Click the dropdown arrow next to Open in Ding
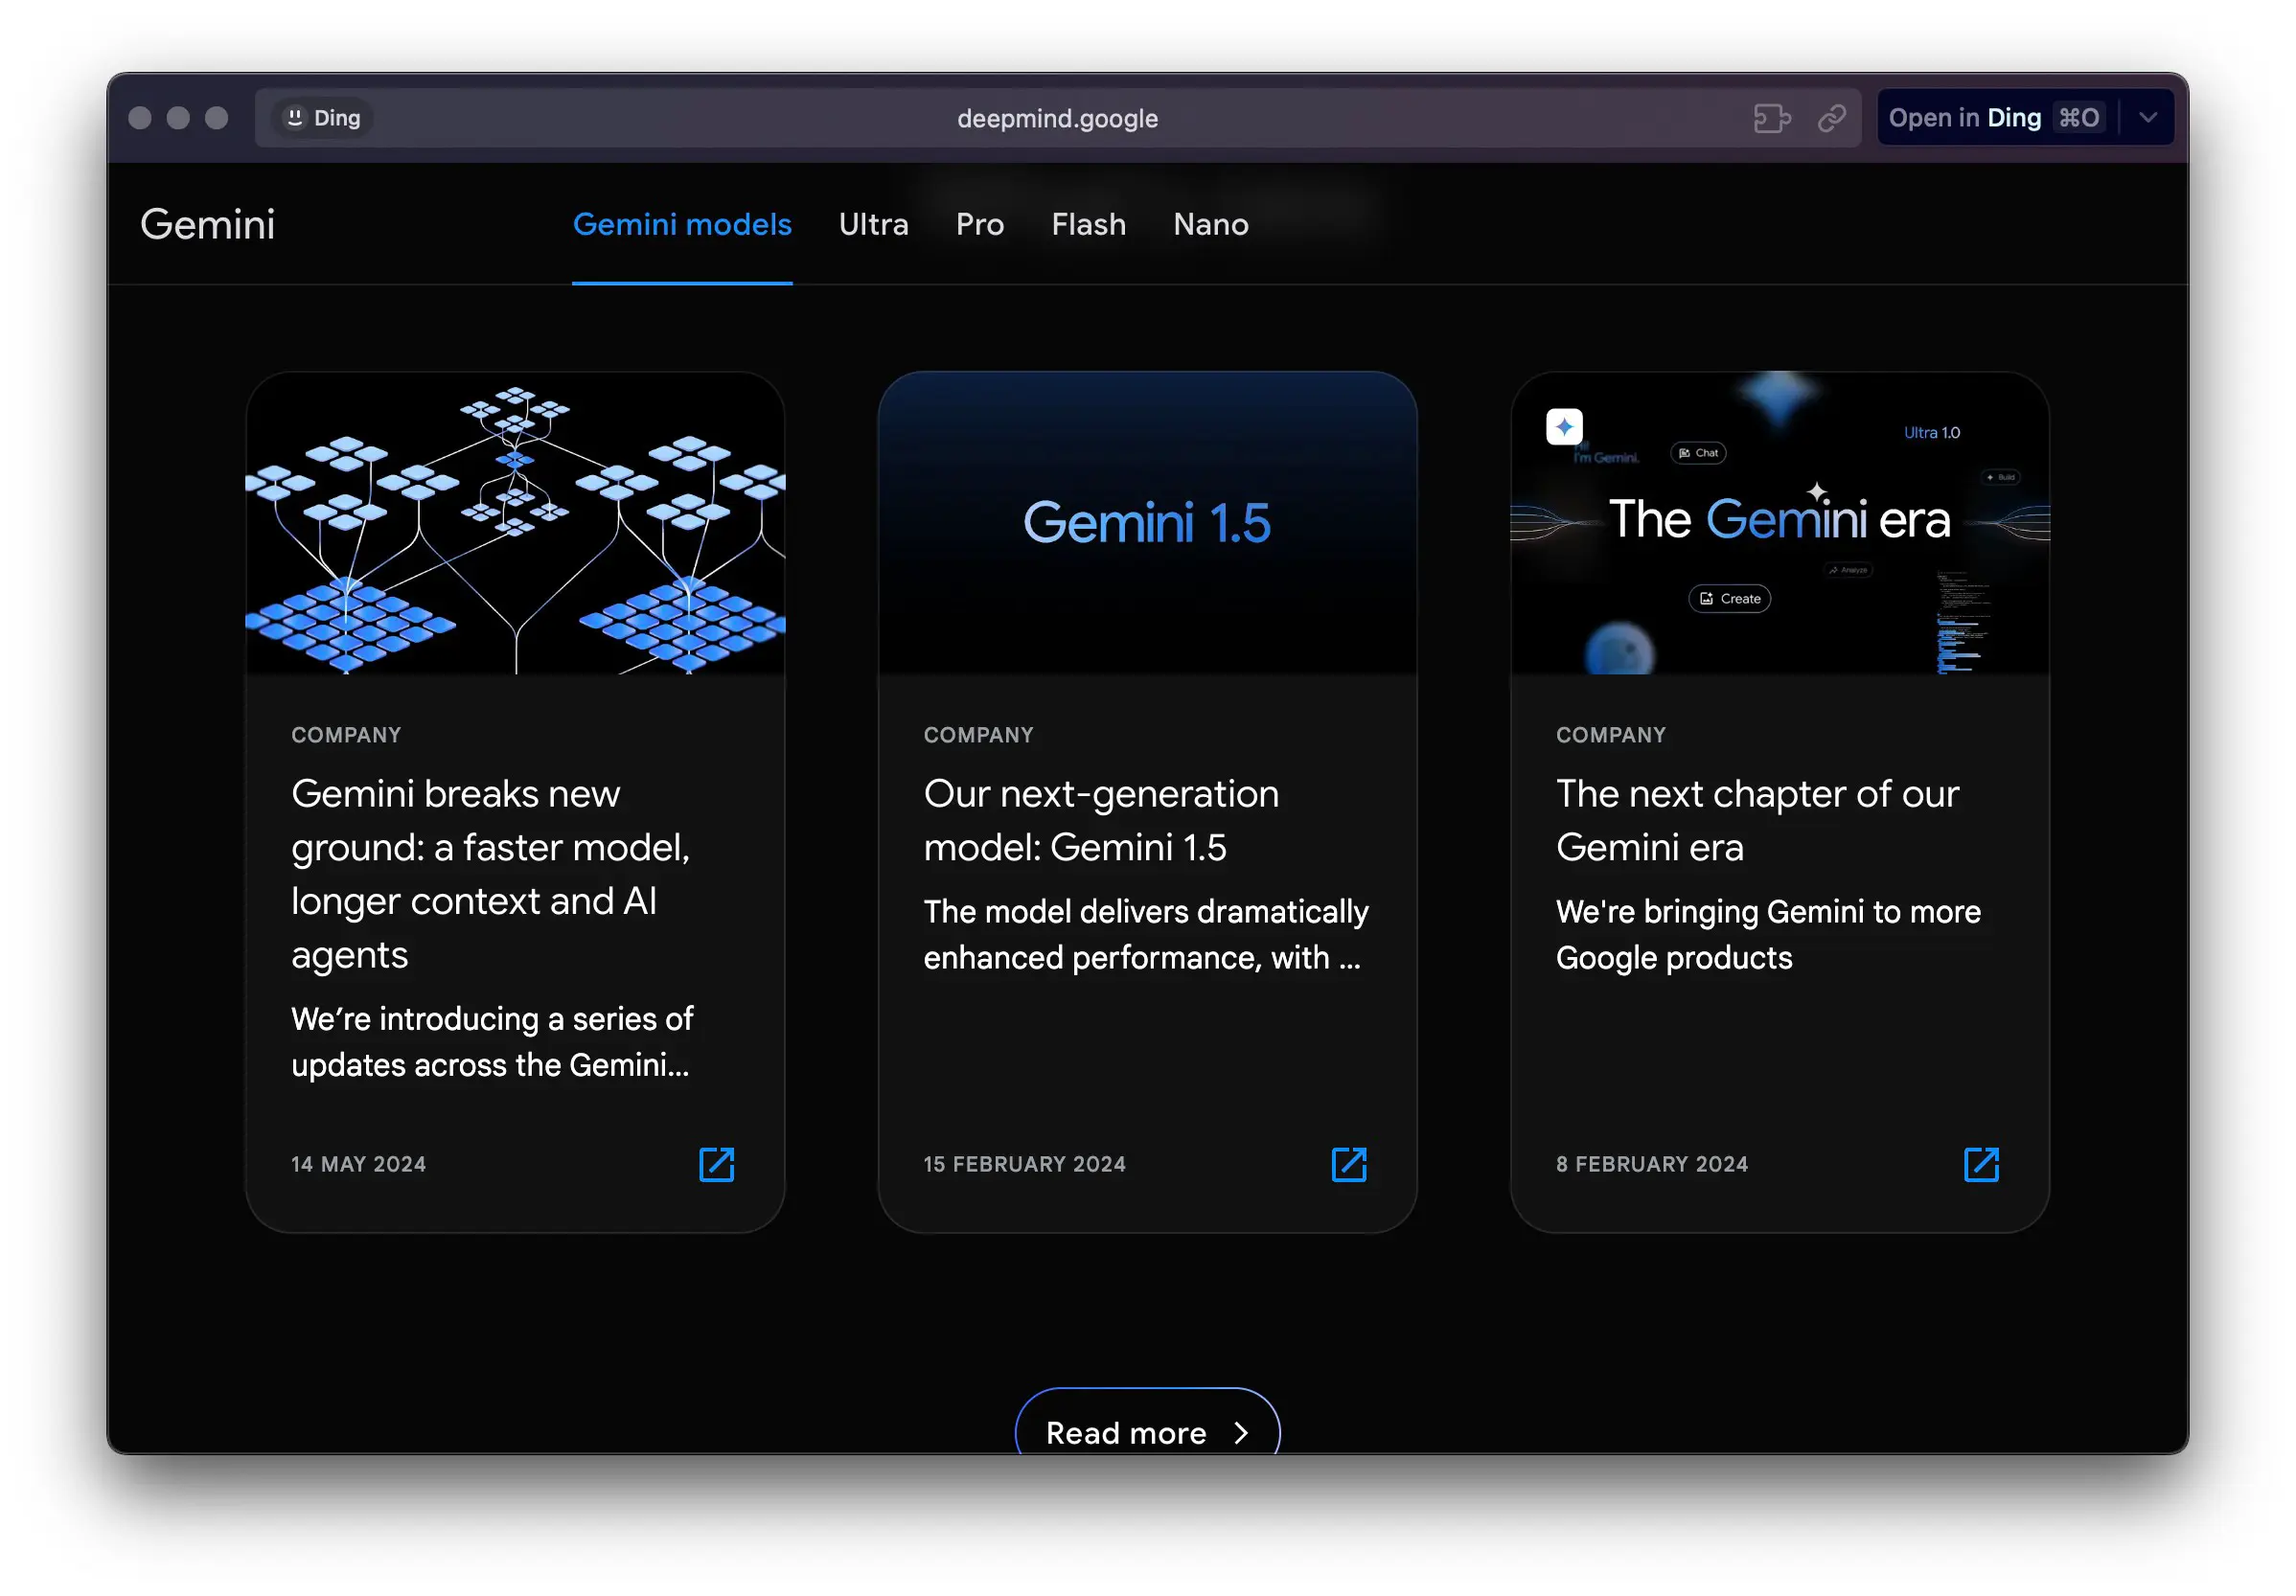 pyautogui.click(x=2147, y=117)
